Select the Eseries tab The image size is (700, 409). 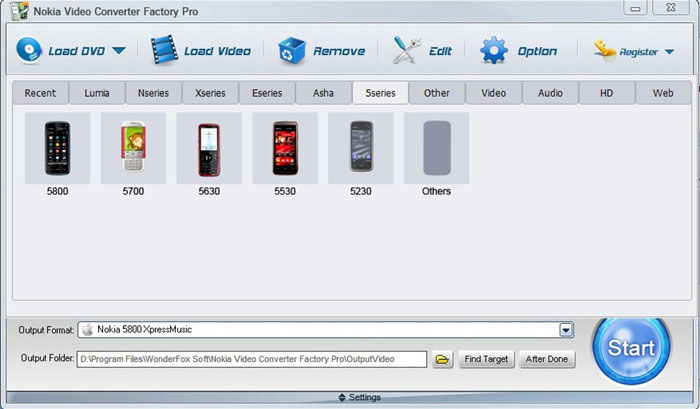click(x=267, y=93)
